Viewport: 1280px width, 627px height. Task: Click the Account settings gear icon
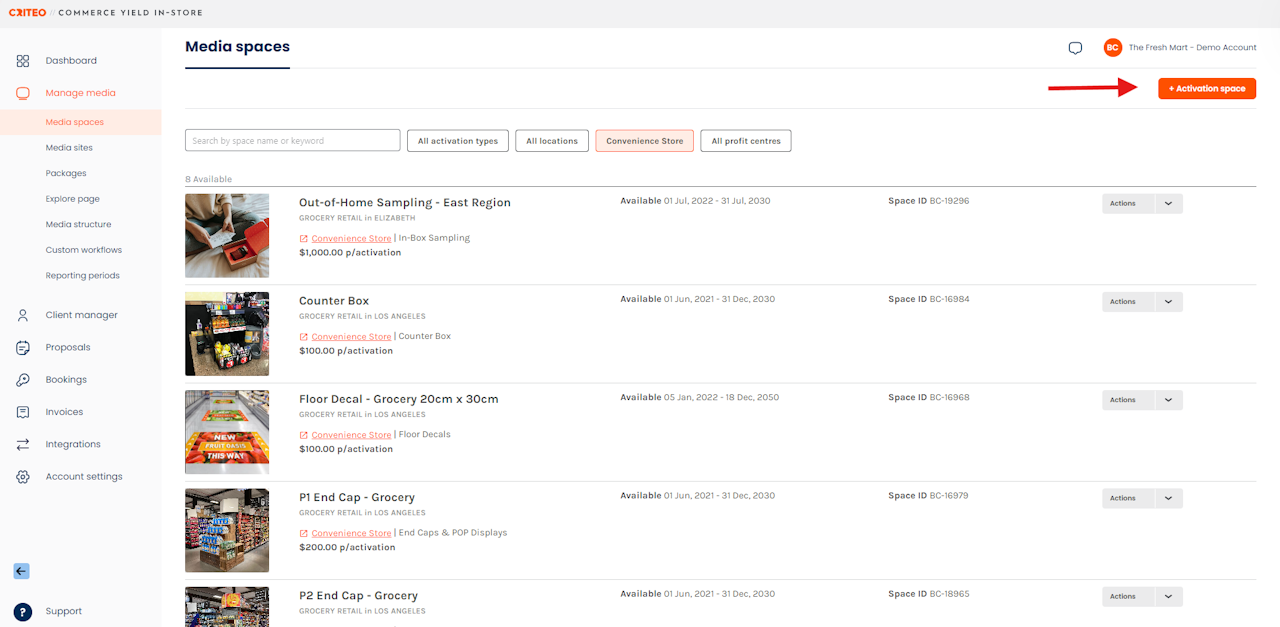coord(23,477)
